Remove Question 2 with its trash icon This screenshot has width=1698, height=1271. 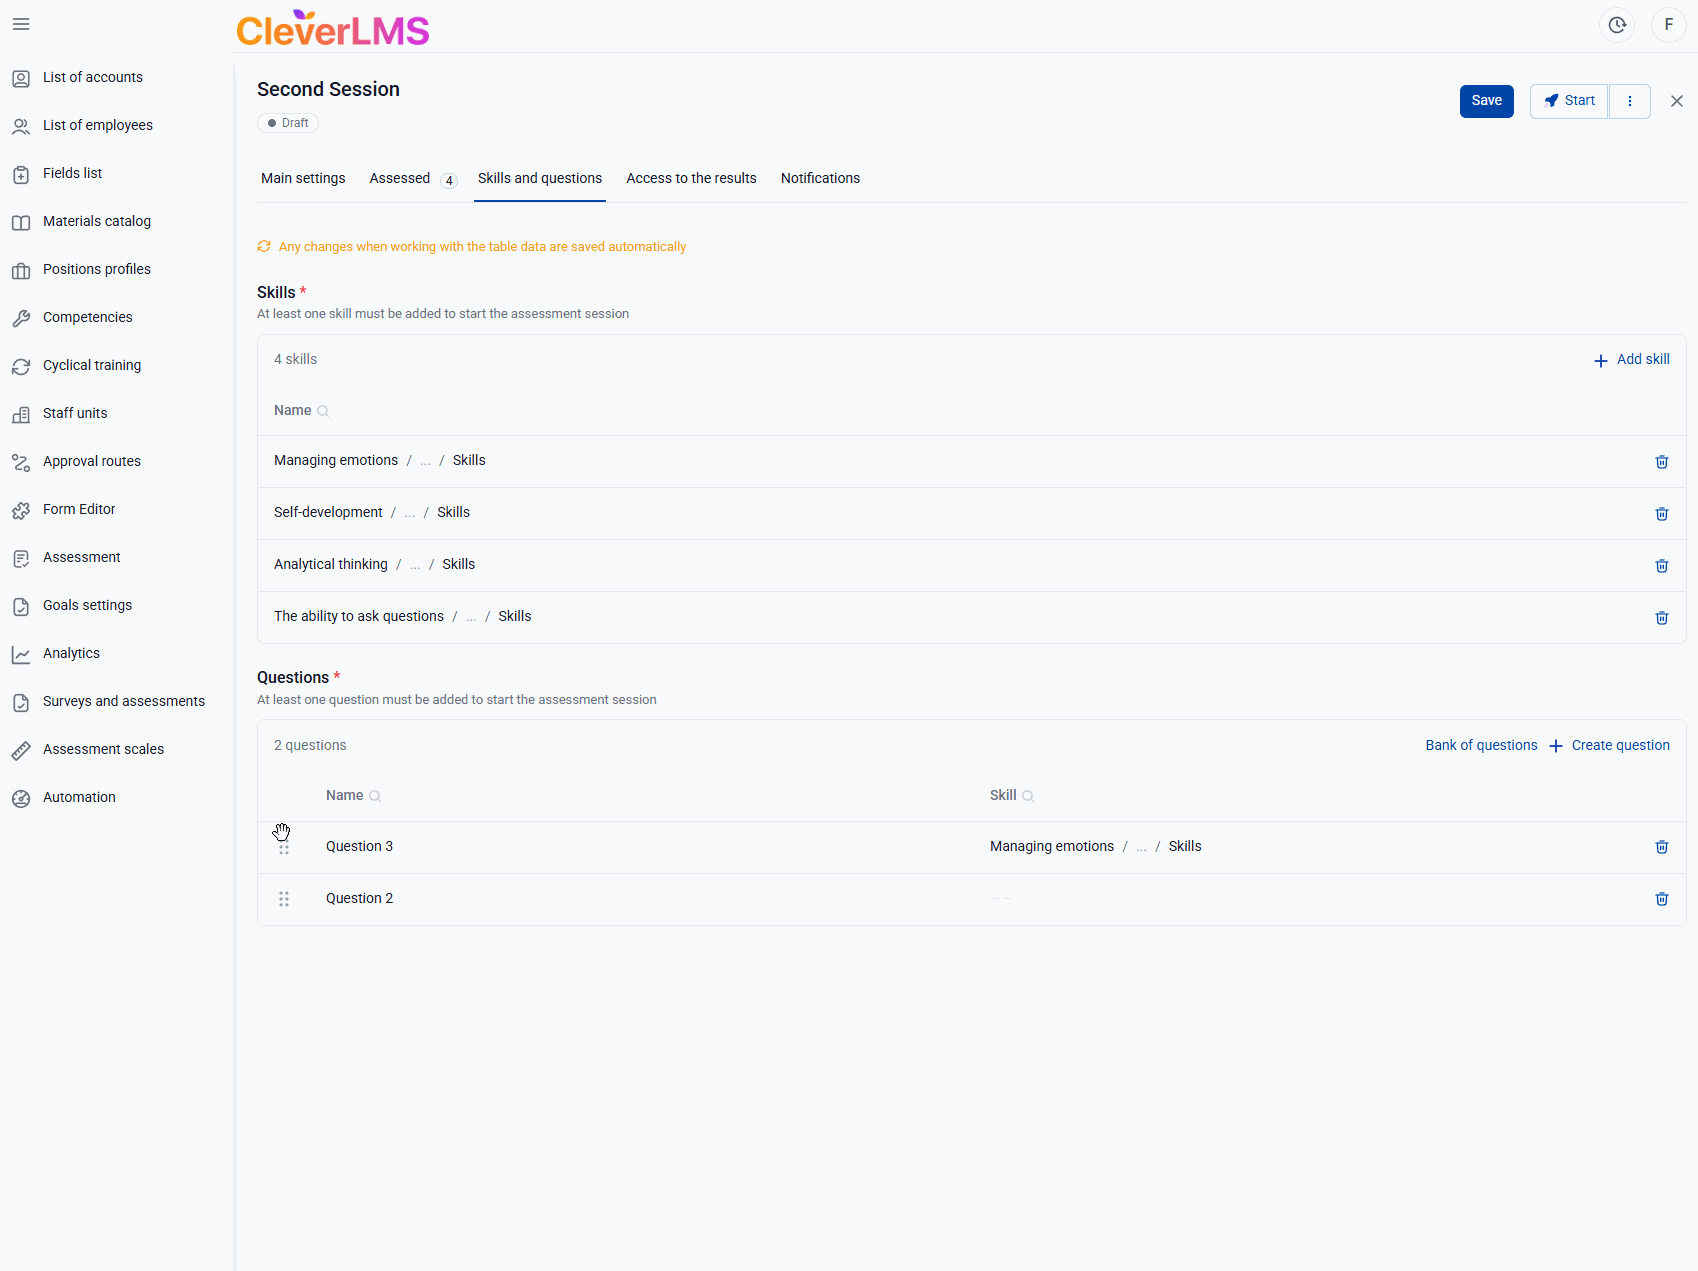[1661, 899]
